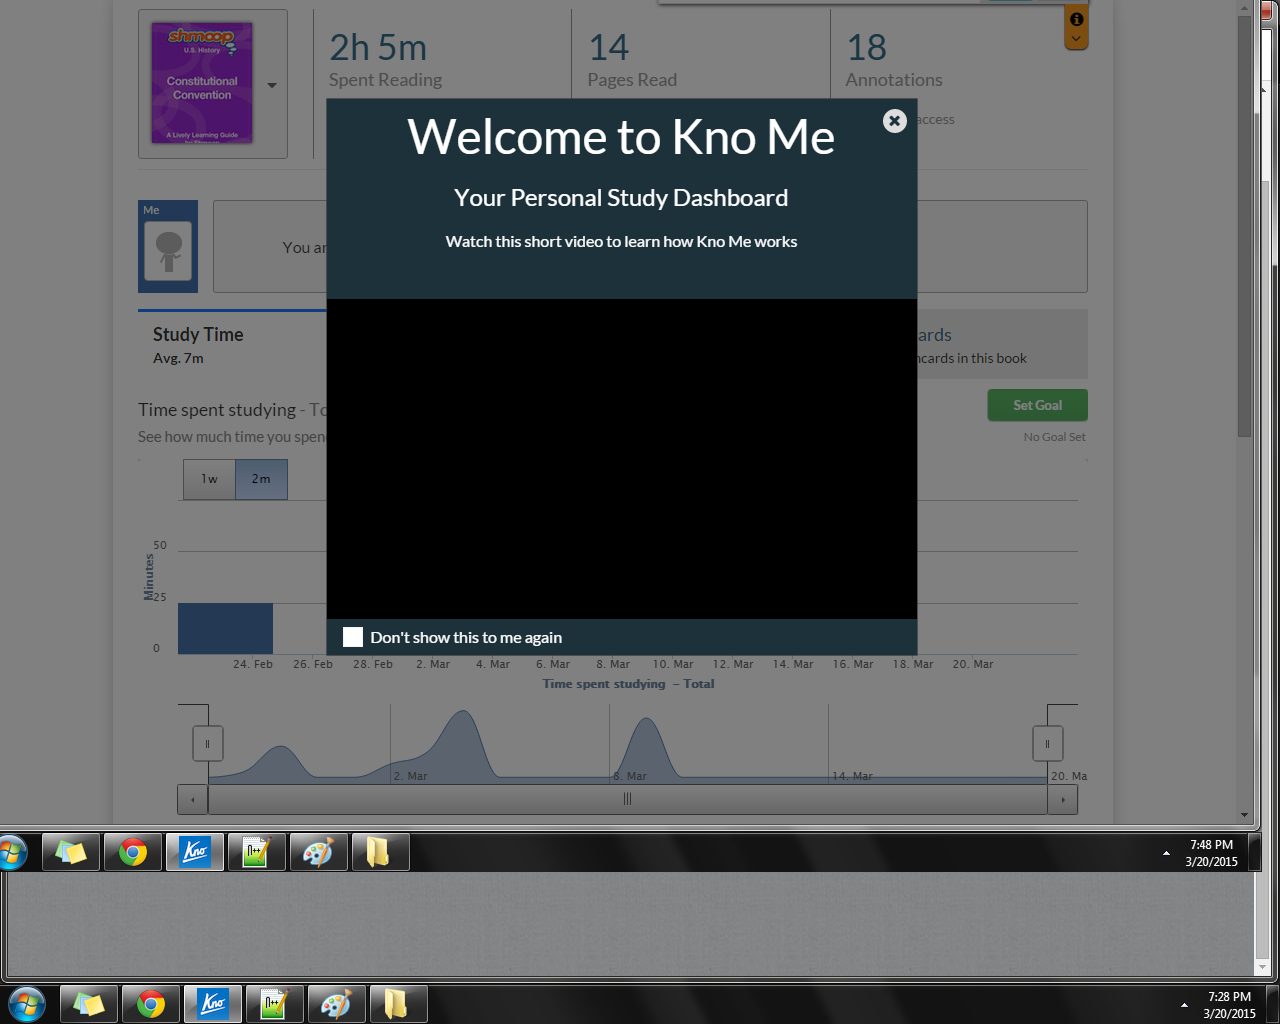Screen dimensions: 1280x1024
Task: Grab the right navigator range handle
Action: [x=1047, y=743]
